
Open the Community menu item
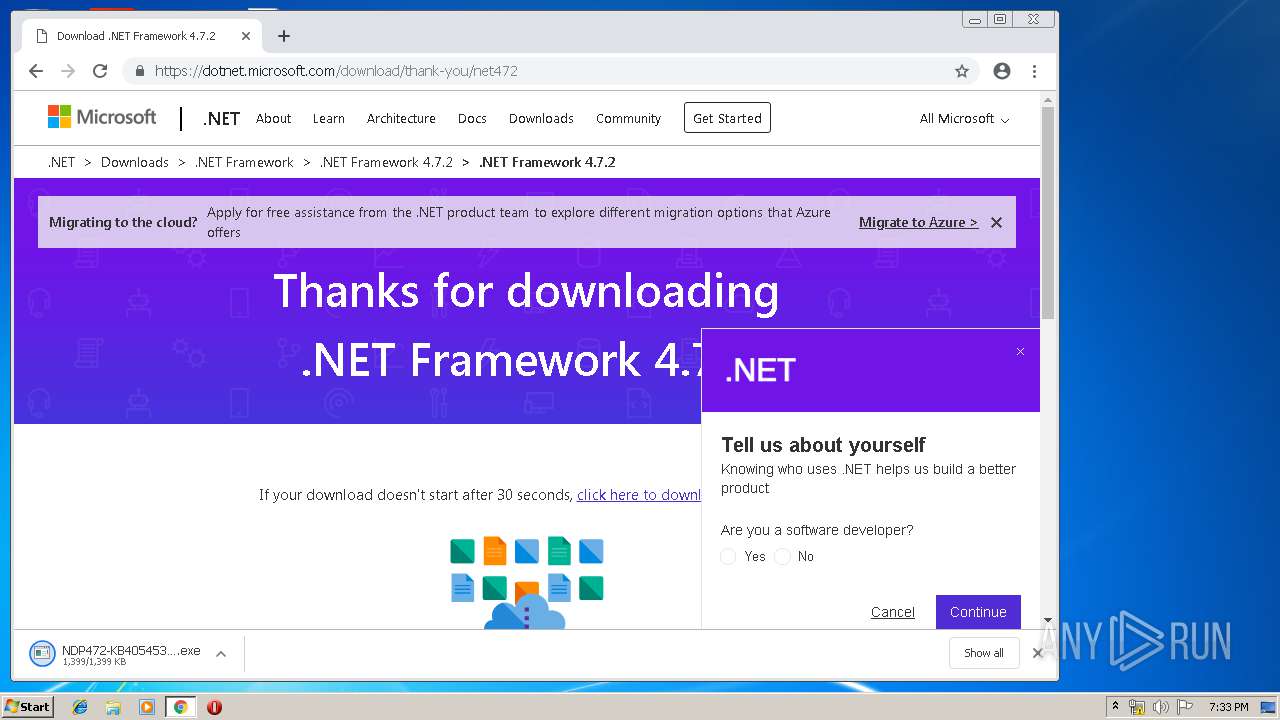coord(628,118)
